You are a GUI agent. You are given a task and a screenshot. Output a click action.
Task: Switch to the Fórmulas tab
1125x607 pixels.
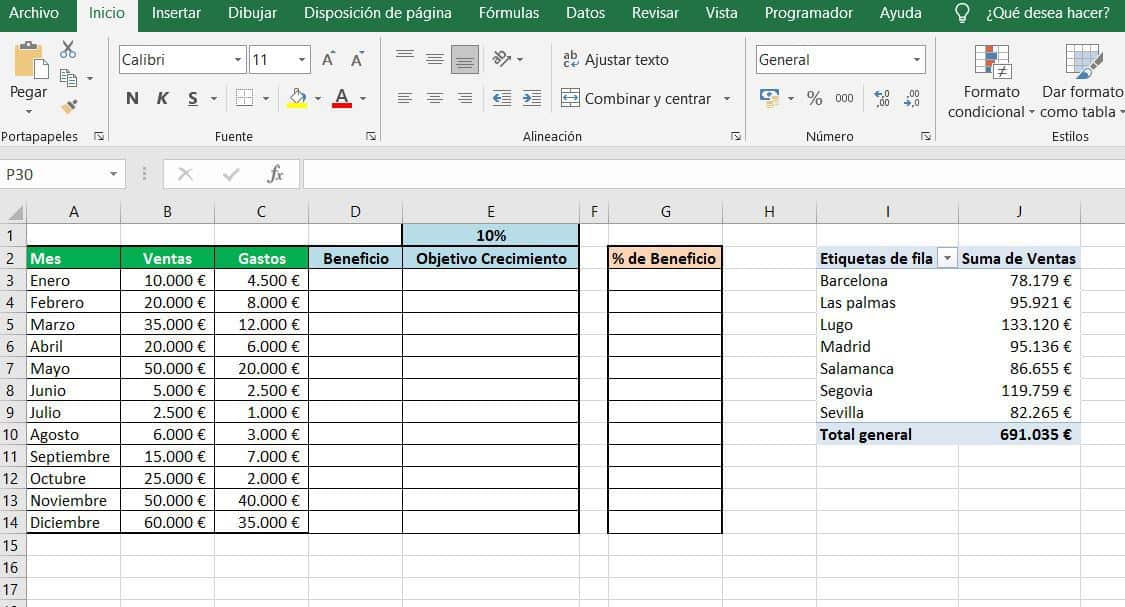[509, 13]
